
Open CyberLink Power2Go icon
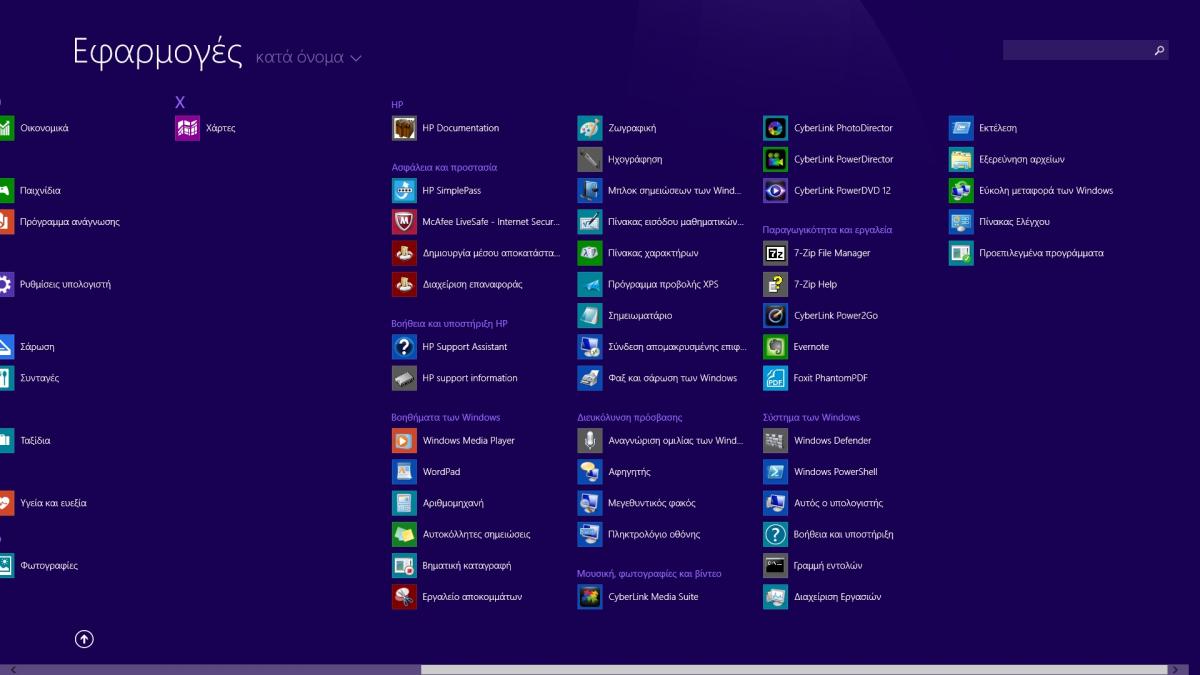776,315
